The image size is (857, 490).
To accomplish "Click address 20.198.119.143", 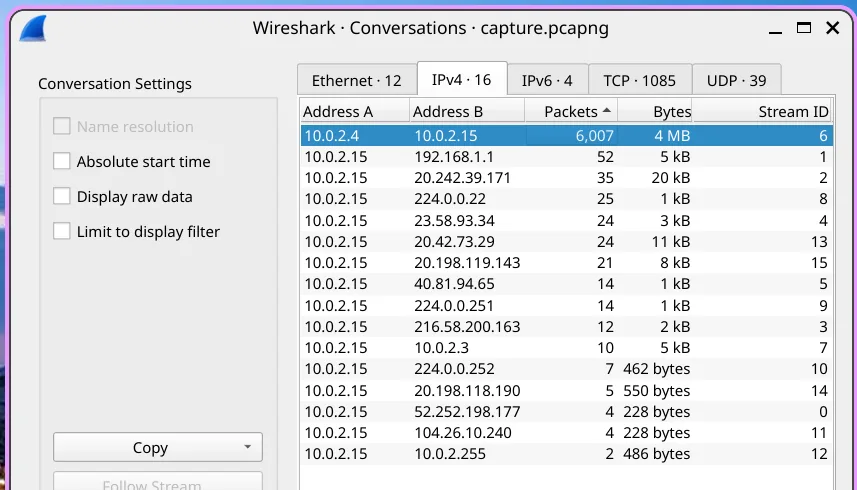I will (467, 263).
